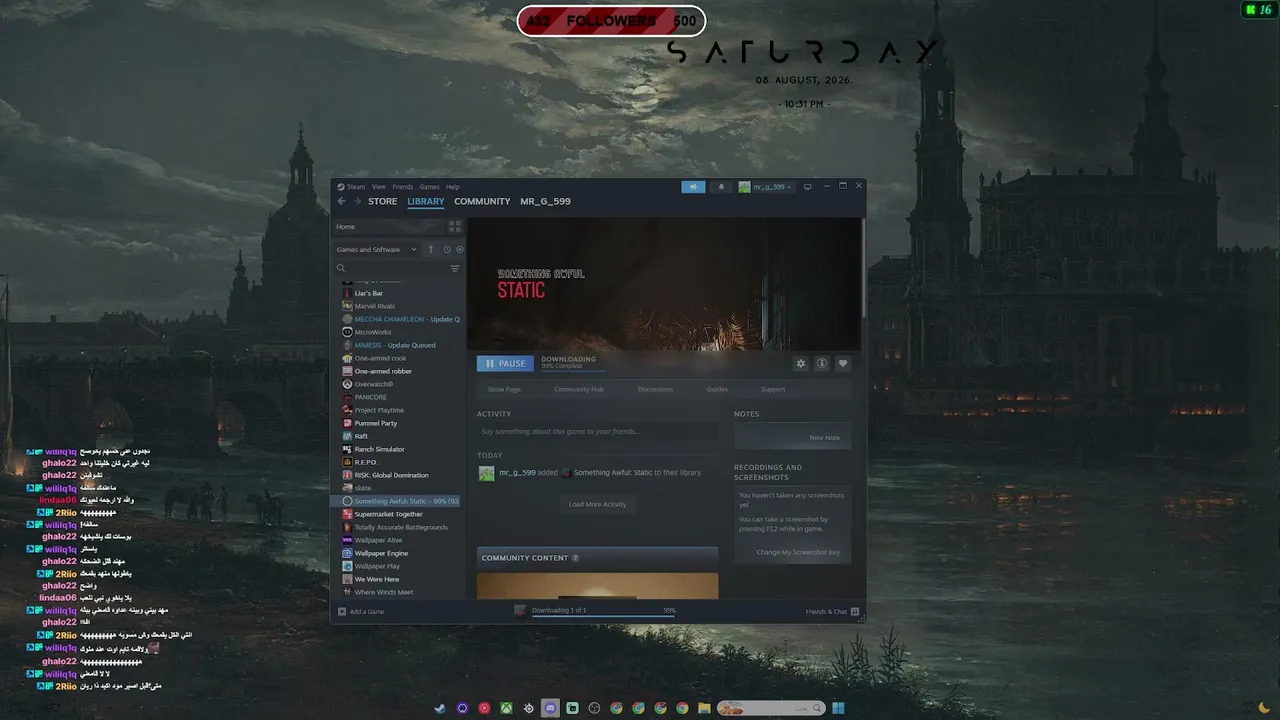
Task: Select the LIBRARY tab
Action: (x=426, y=201)
